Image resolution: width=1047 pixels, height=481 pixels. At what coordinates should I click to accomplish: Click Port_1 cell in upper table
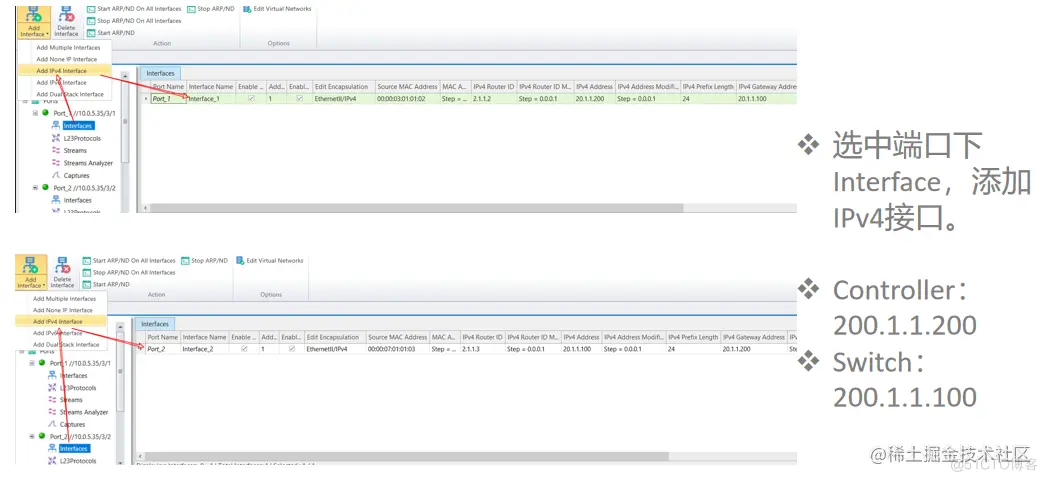click(x=168, y=99)
